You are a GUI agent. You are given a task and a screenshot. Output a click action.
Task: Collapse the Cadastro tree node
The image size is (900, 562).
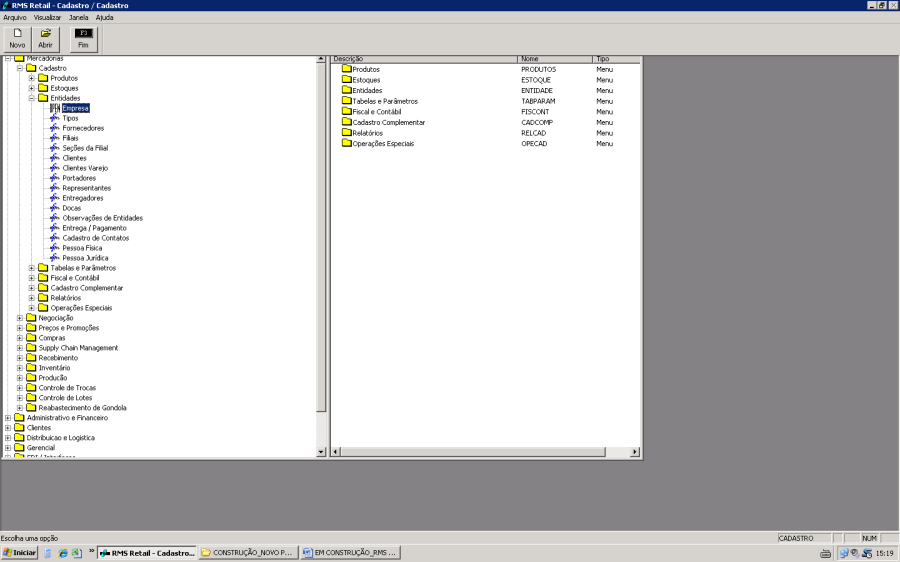[20, 68]
